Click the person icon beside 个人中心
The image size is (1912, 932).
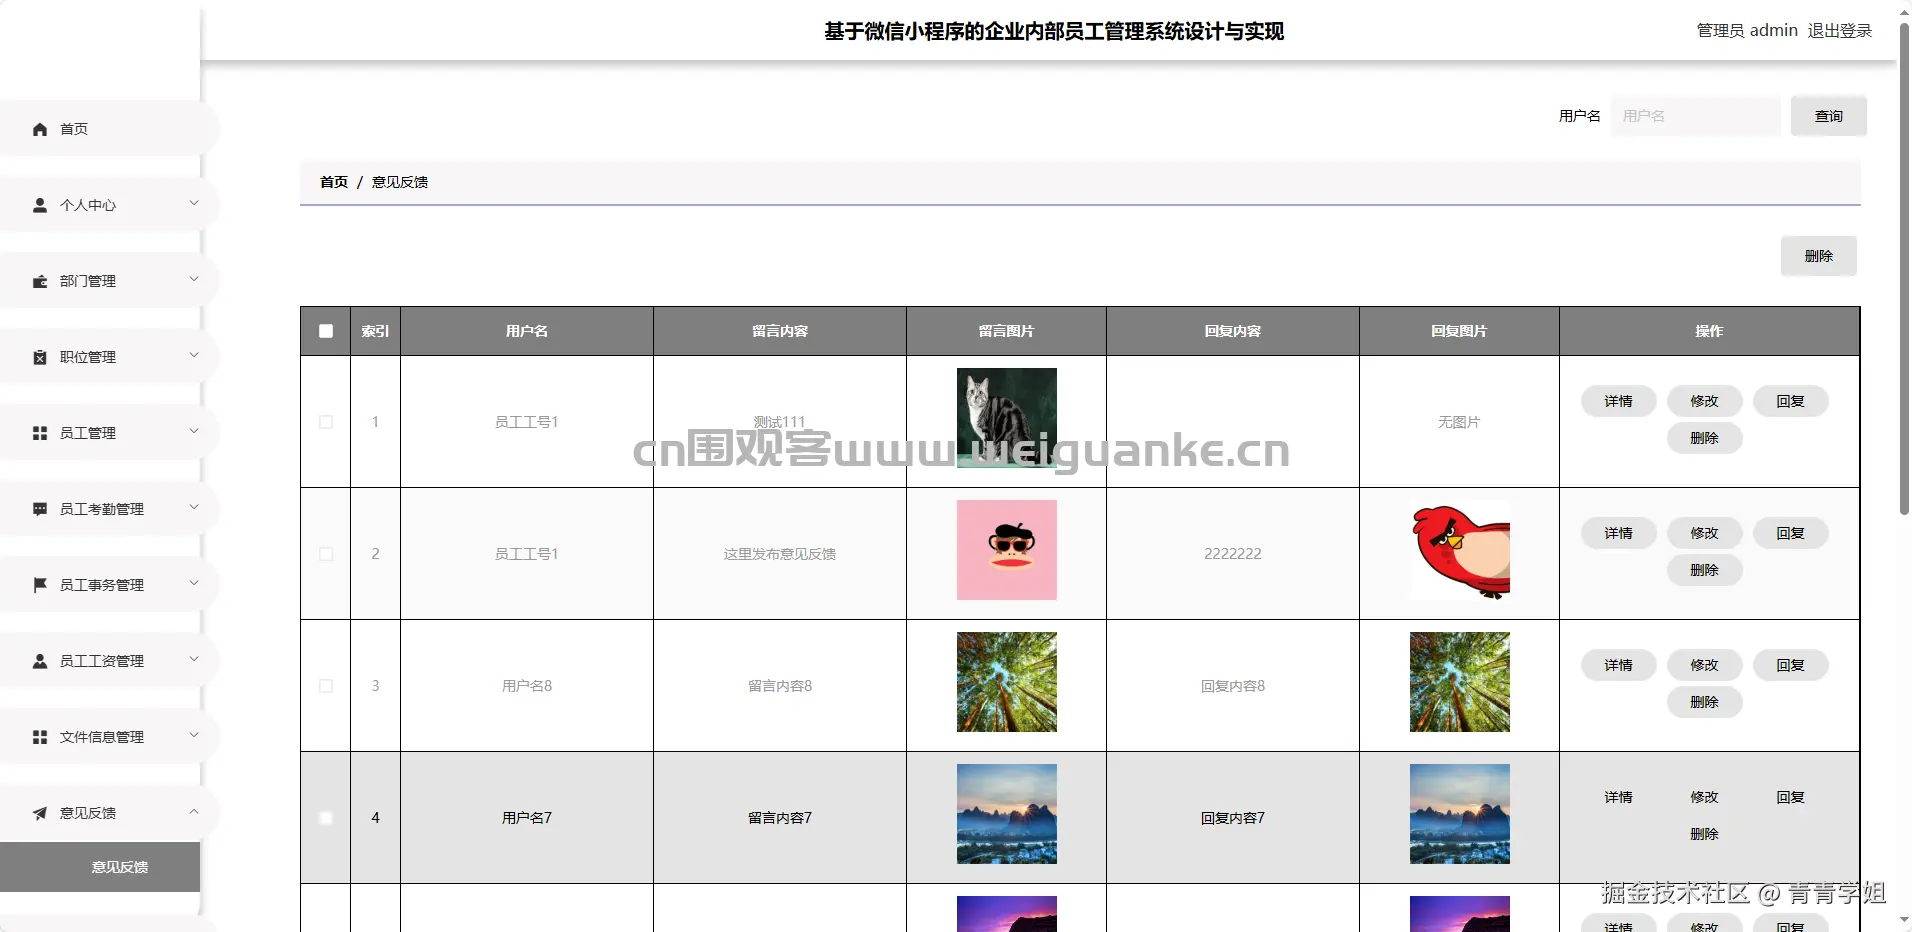click(x=40, y=205)
